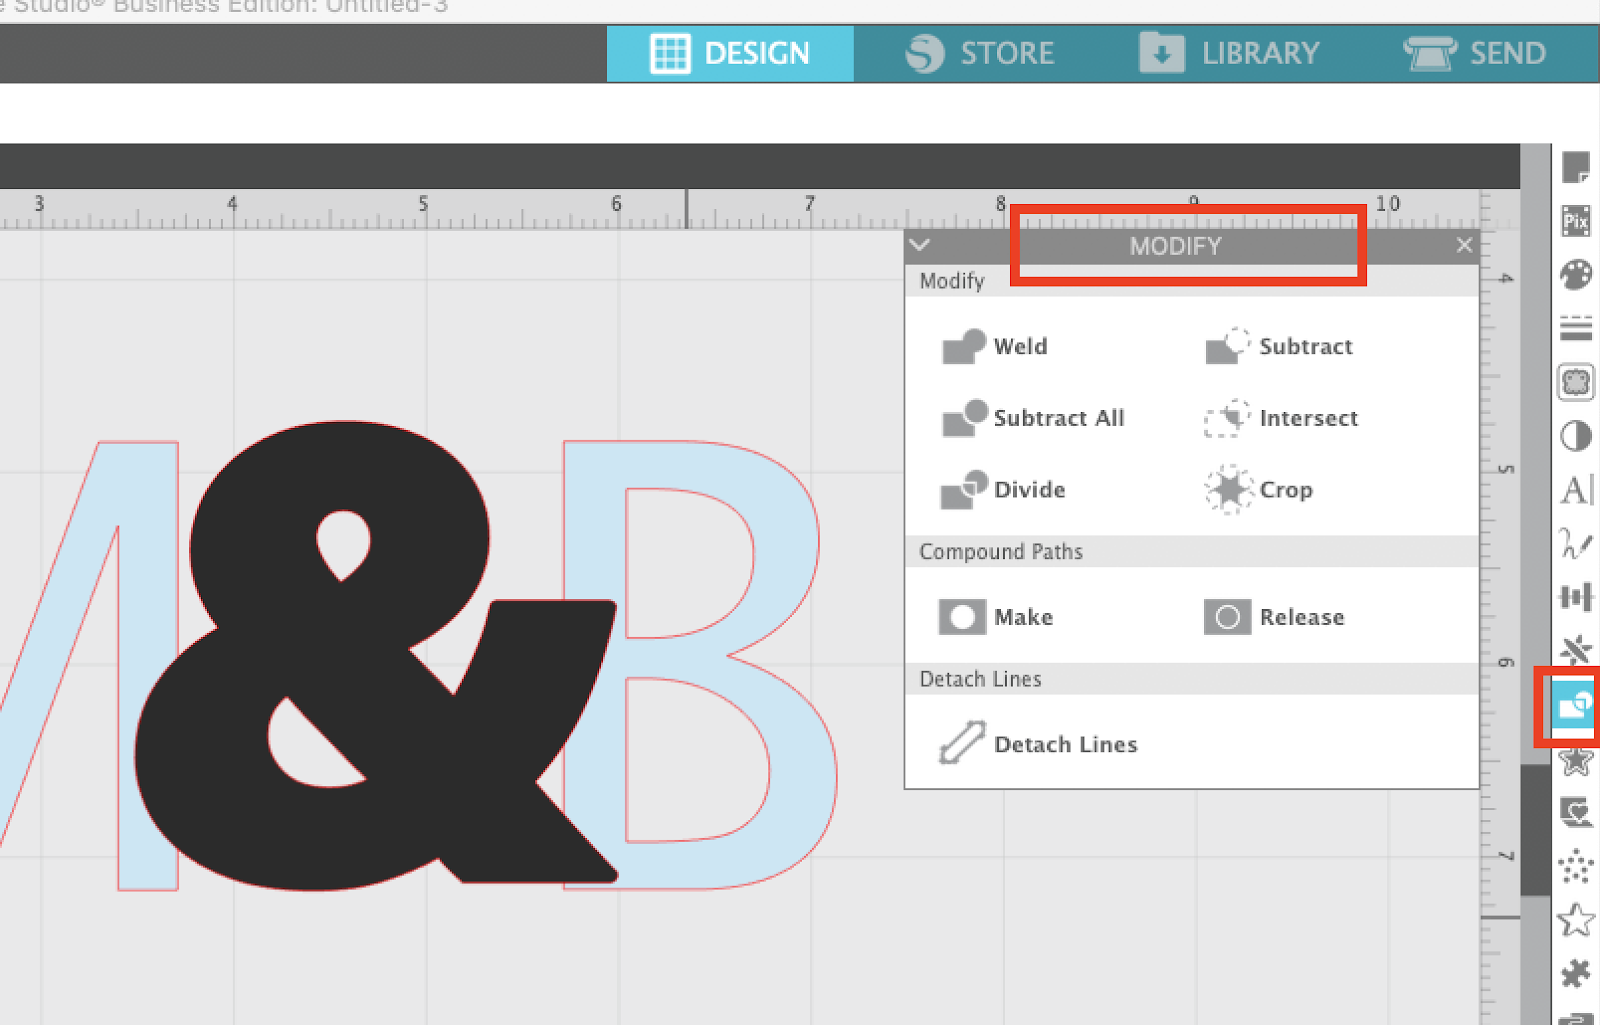
Task: Open the Text Style panel
Action: click(x=1575, y=490)
